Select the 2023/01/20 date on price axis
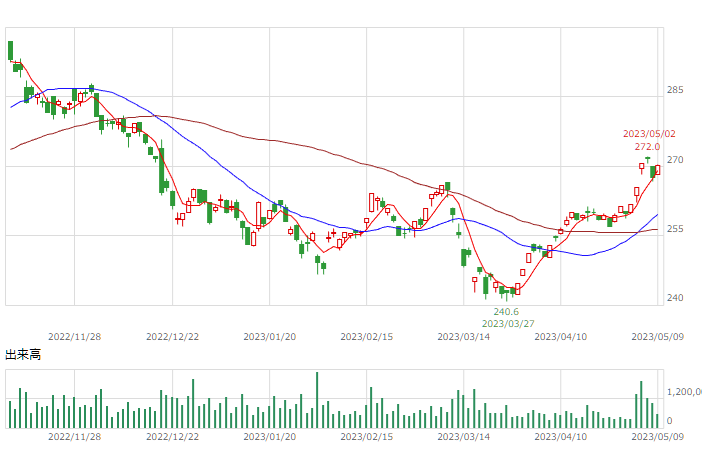 pos(270,337)
